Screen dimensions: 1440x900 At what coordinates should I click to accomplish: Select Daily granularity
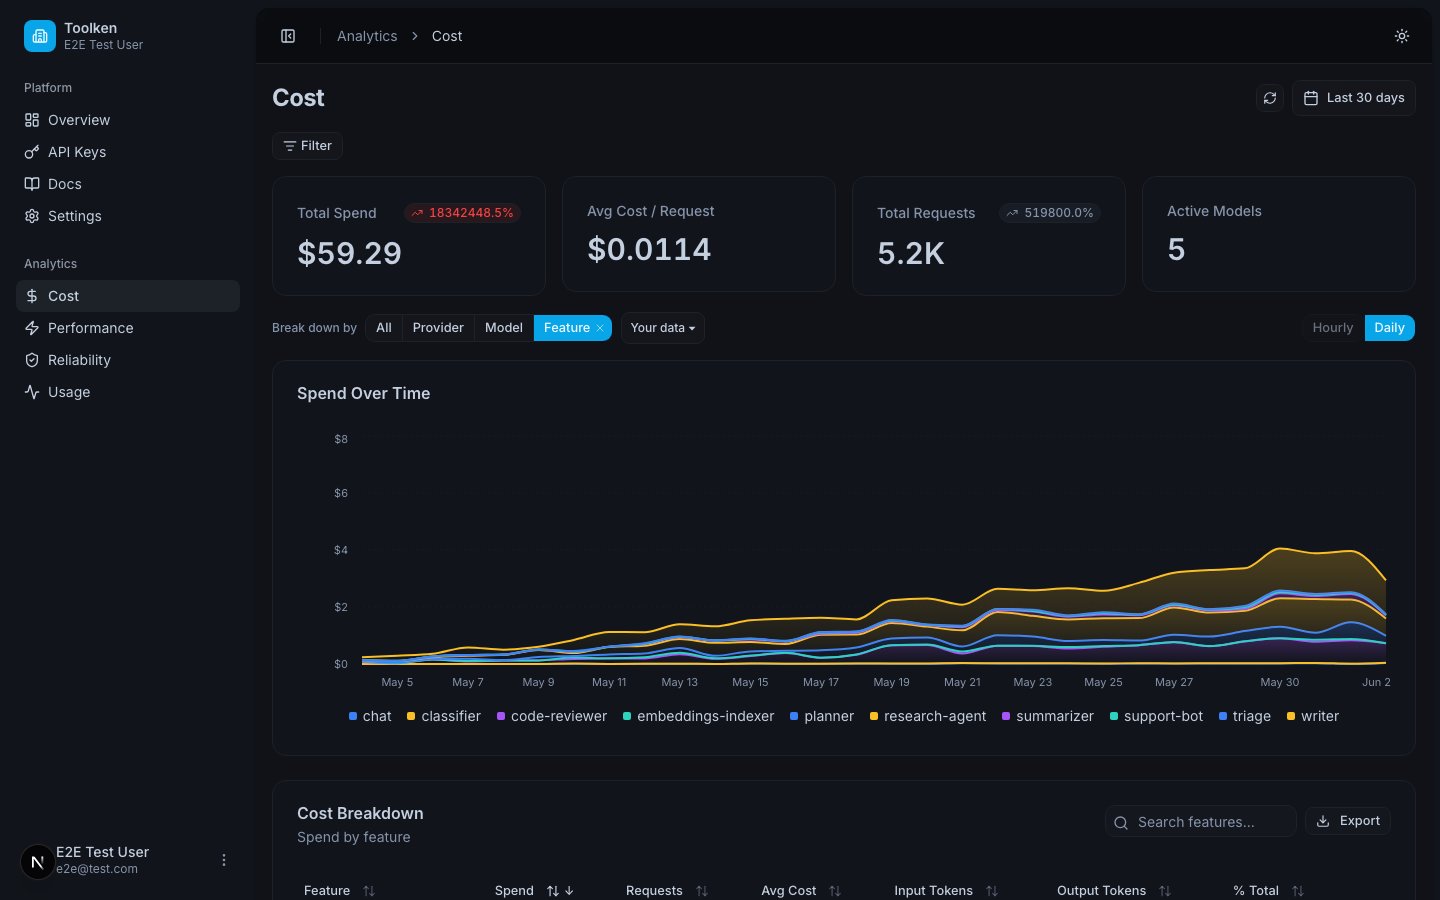pos(1389,328)
